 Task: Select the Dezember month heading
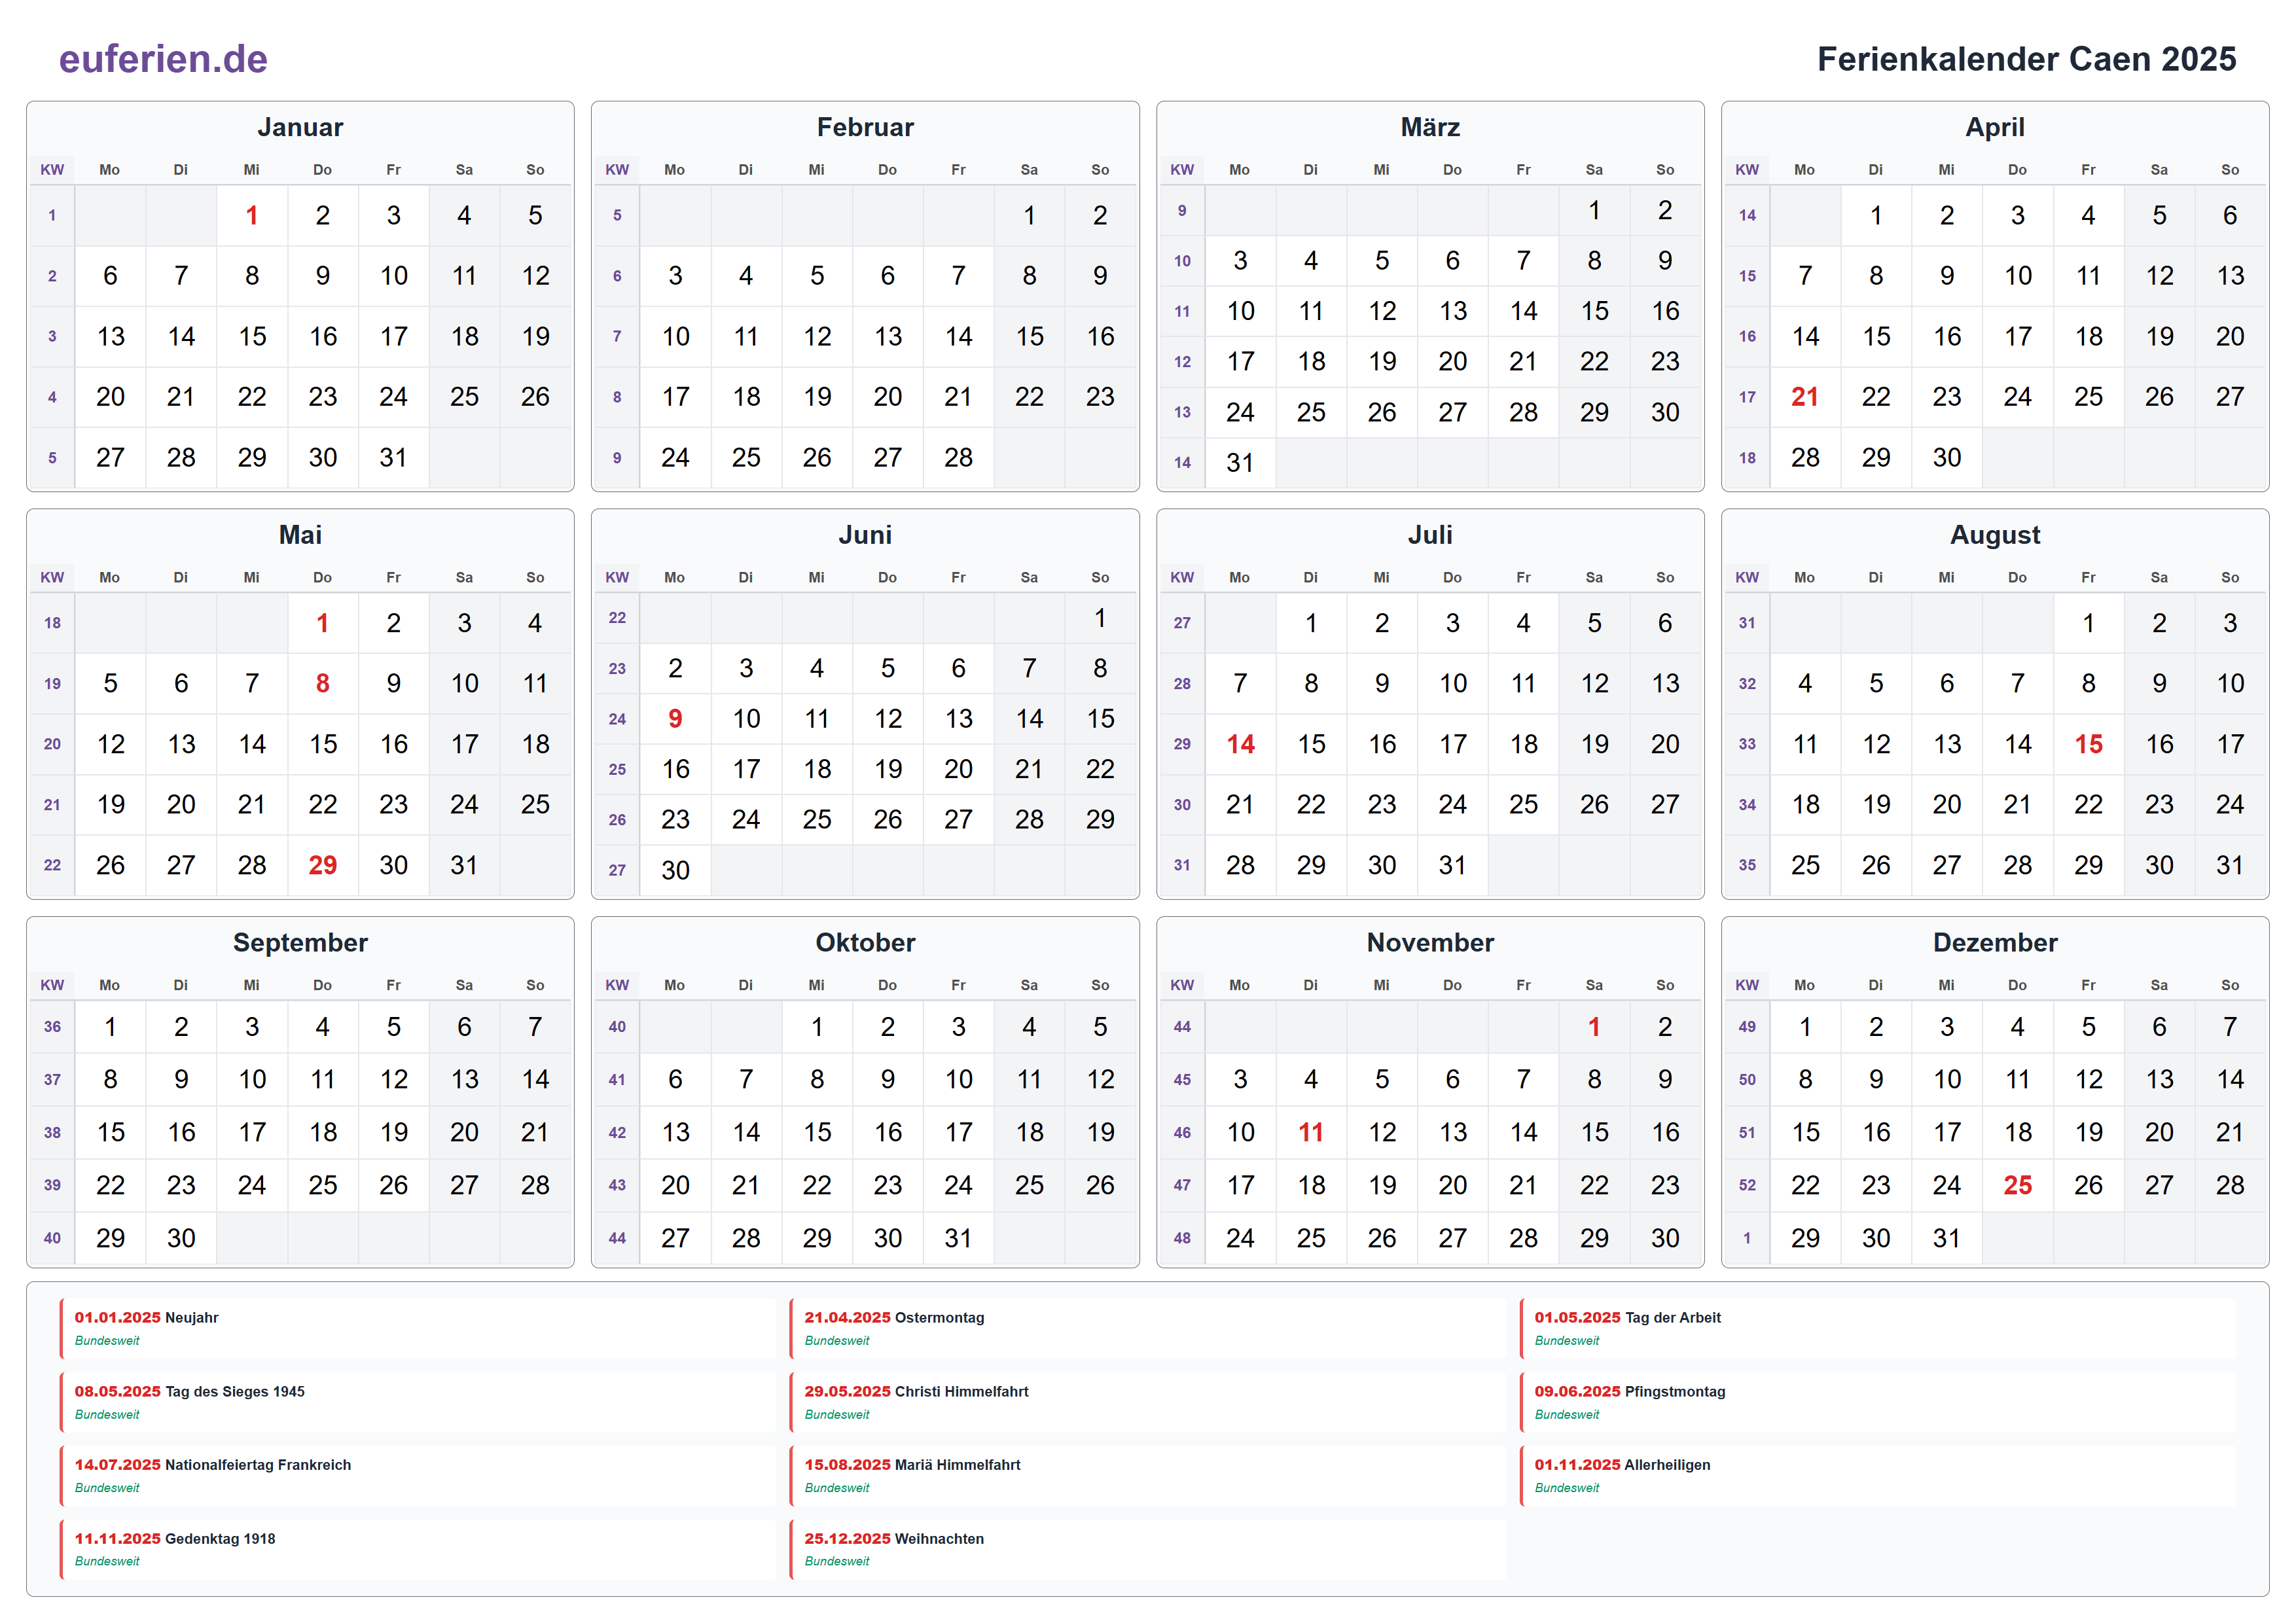tap(1995, 943)
